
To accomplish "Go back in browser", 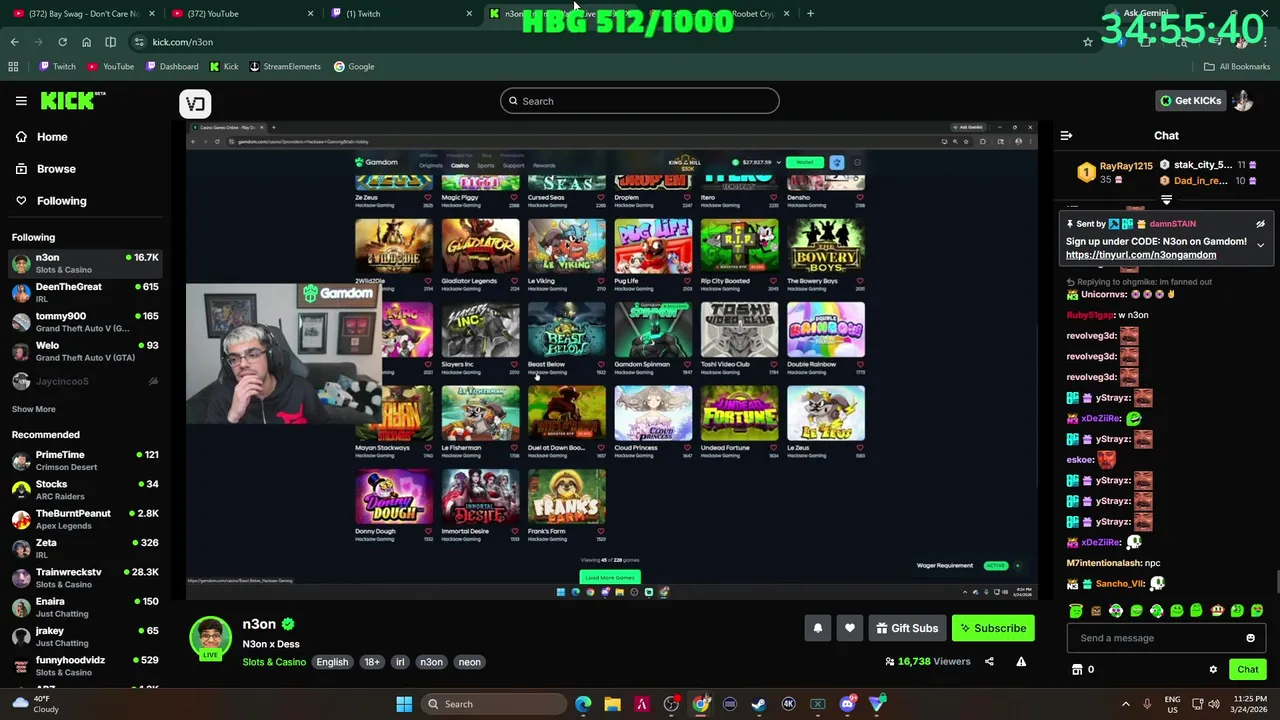I will [x=14, y=42].
